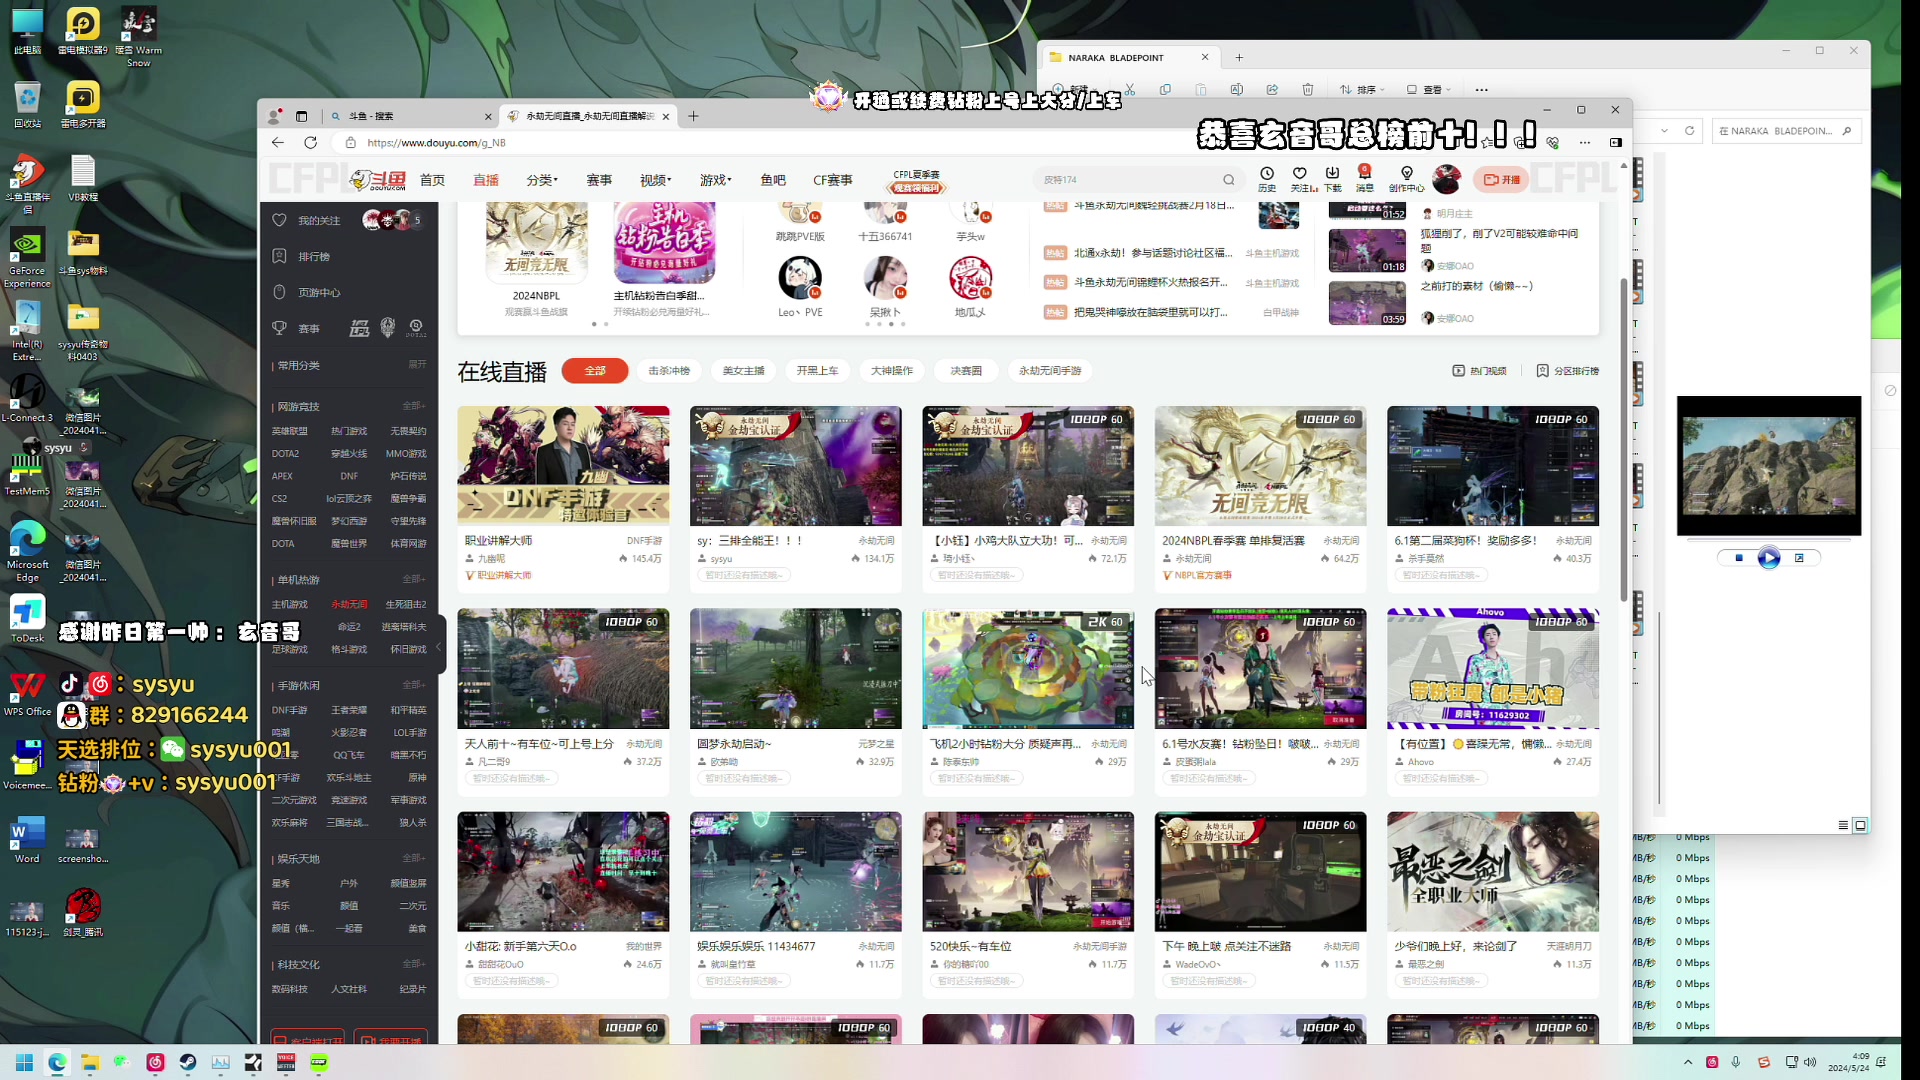Open CF赛事 in Douyu navigation
1920x1080 pixels.
[x=833, y=180]
